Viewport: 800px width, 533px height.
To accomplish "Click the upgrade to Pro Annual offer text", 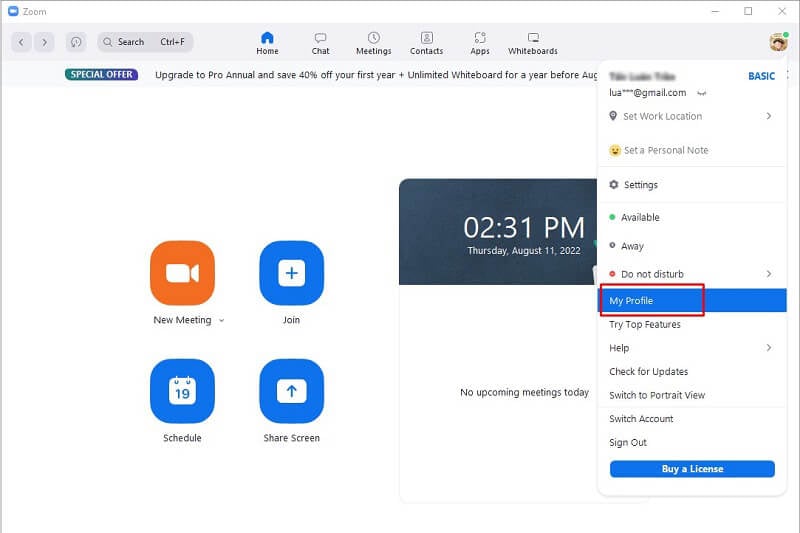I will [x=376, y=75].
